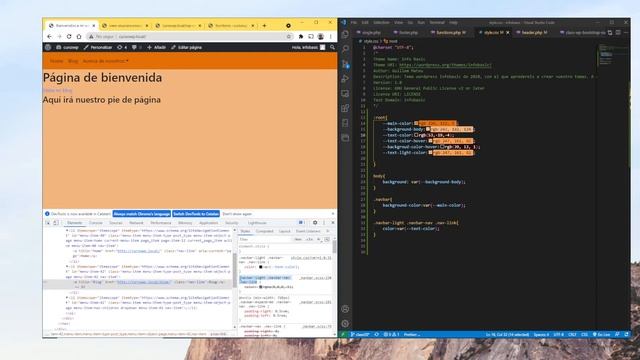Click the WordPress logo in admin bar
640x360 pixels.
coord(48,47)
